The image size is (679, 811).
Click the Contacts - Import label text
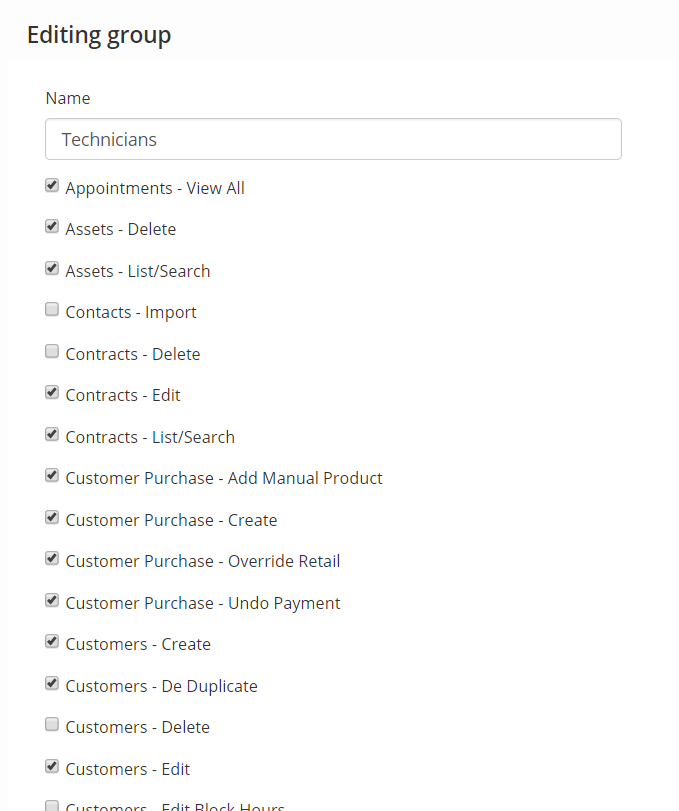[x=131, y=312]
